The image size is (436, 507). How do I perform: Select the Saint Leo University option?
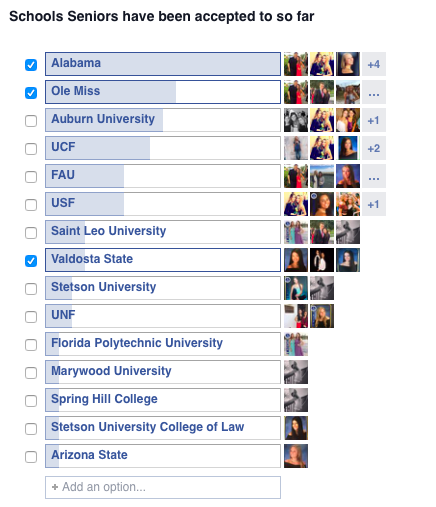pyautogui.click(x=163, y=232)
